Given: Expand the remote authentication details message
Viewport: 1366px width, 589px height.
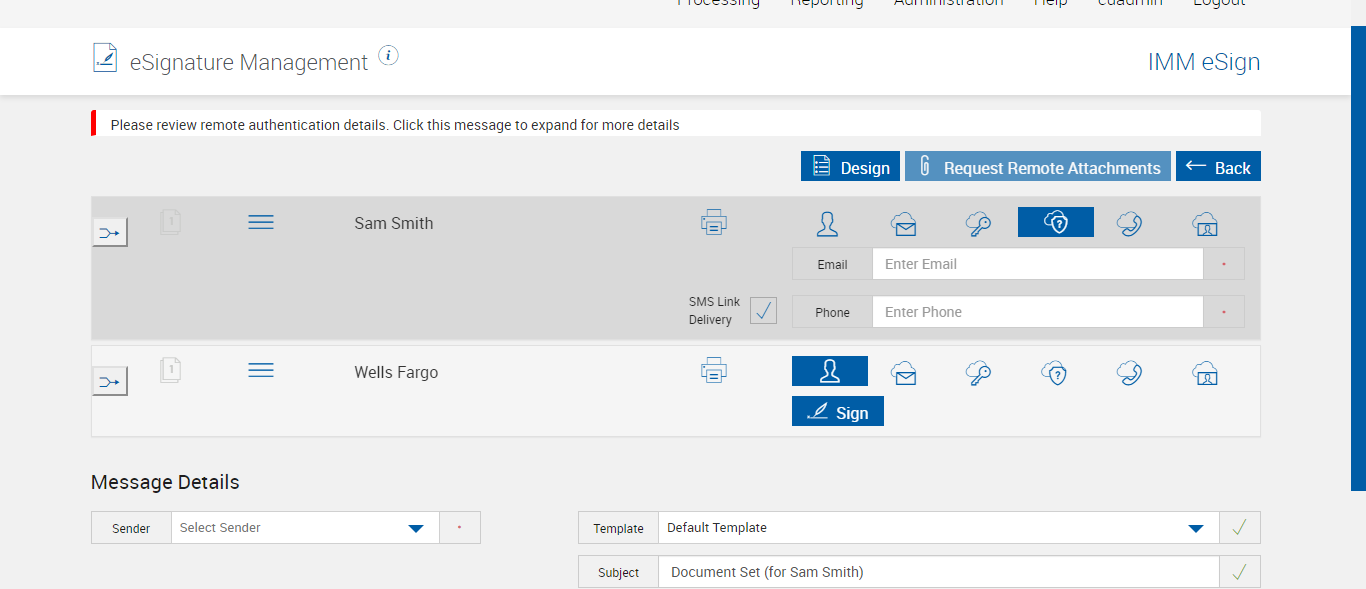Looking at the screenshot, I should pos(395,125).
